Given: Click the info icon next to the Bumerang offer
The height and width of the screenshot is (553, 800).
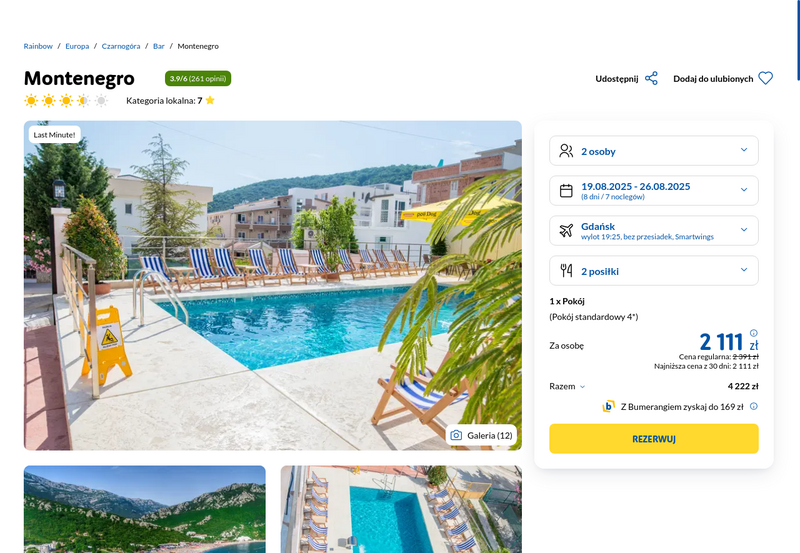Looking at the screenshot, I should tap(754, 406).
